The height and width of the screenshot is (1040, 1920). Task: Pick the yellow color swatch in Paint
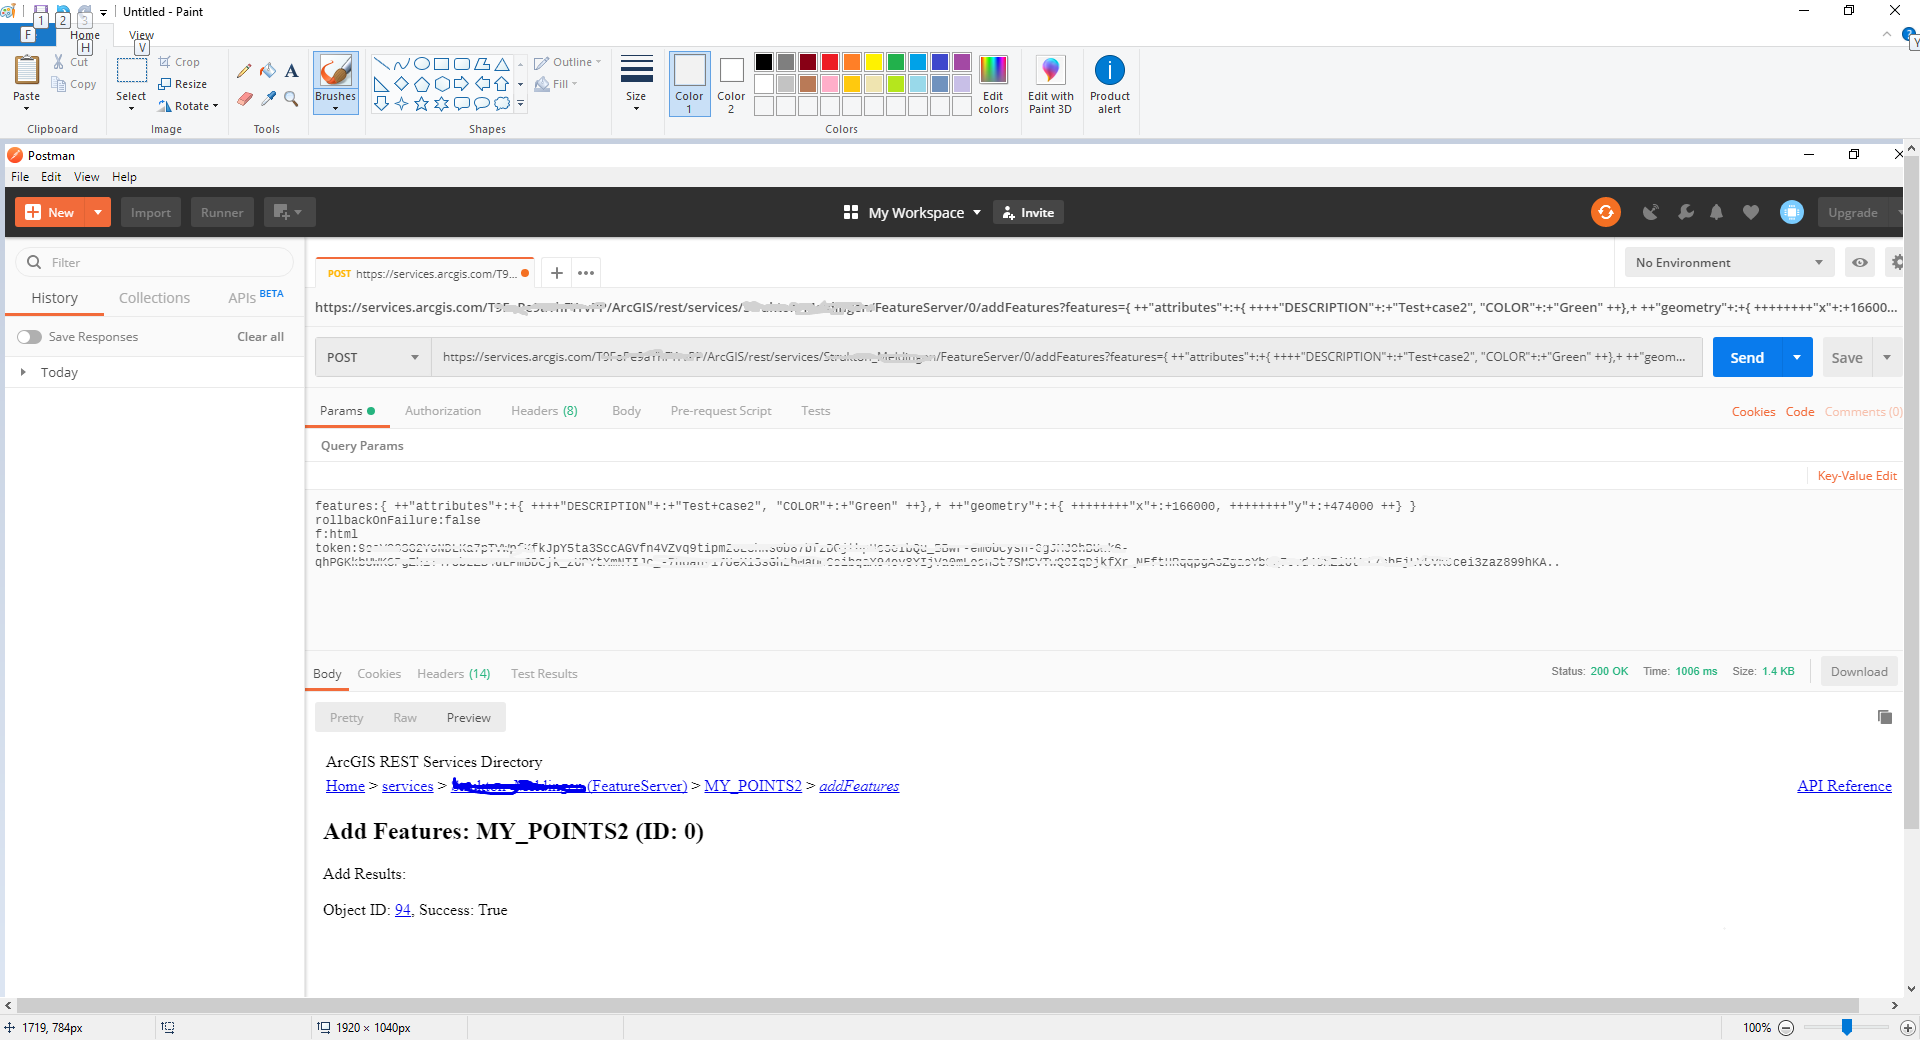coord(874,62)
